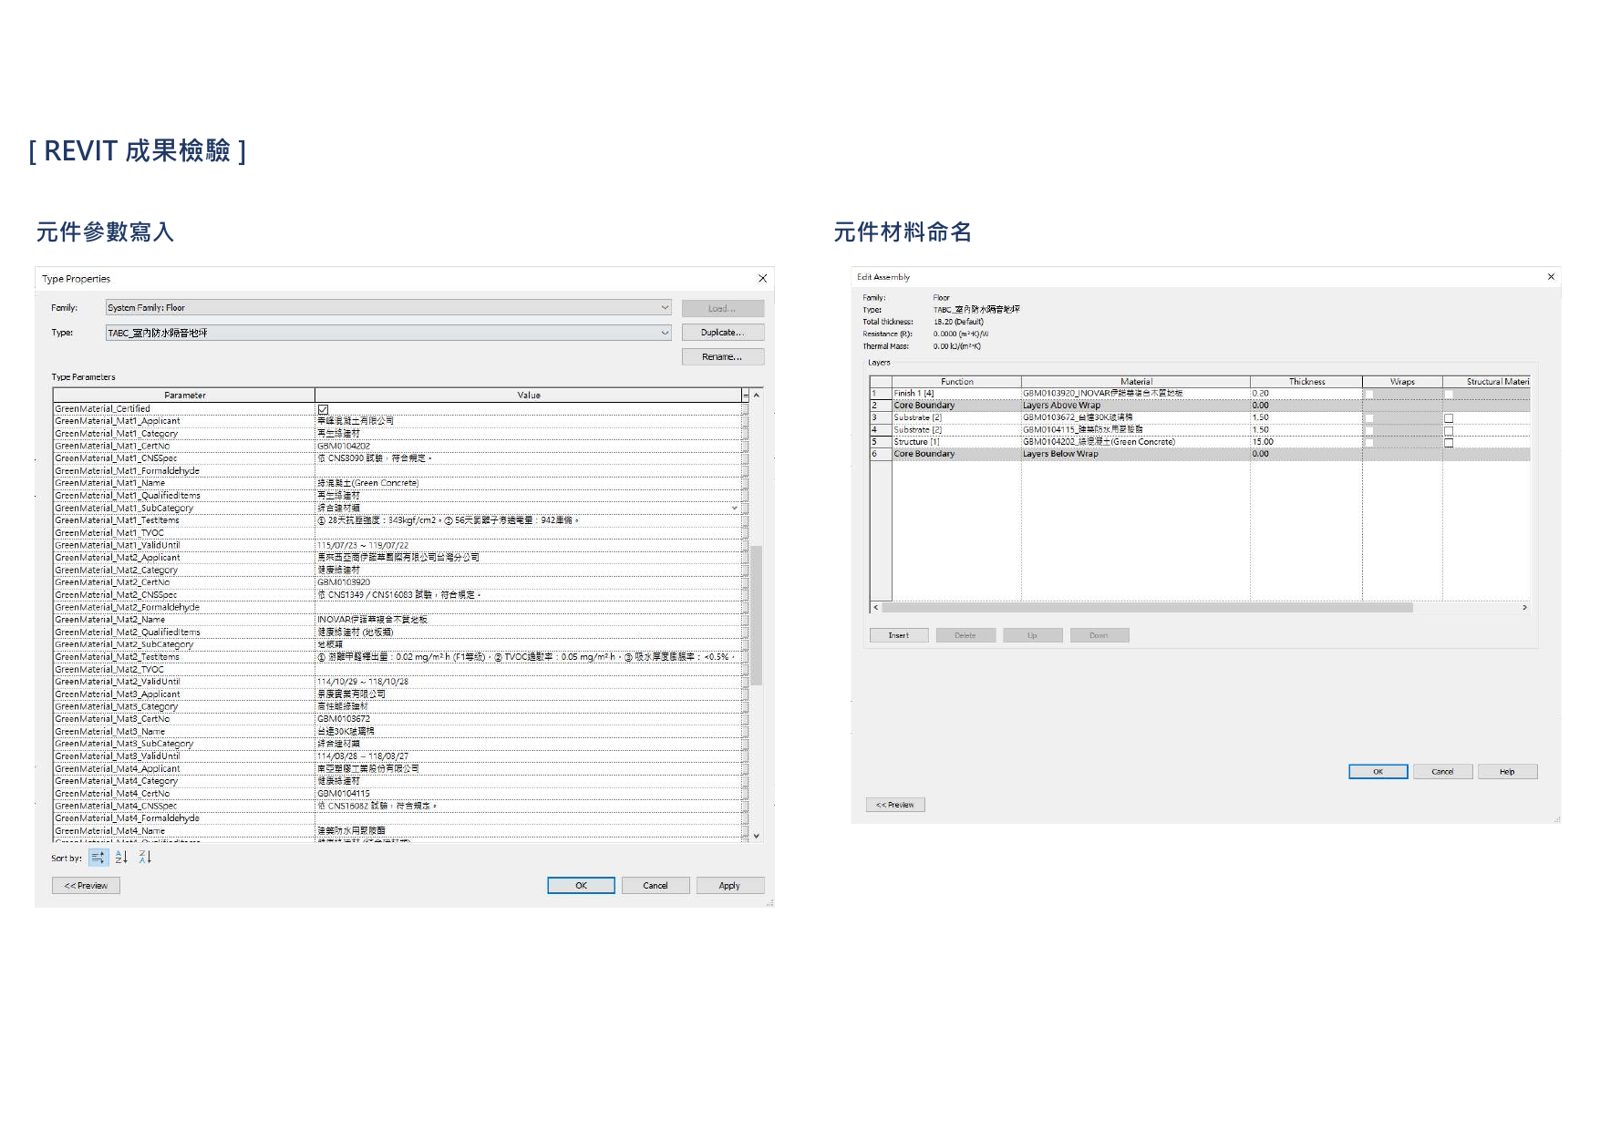Apply the Type Properties changes
The image size is (1600, 1131).
[x=730, y=885]
